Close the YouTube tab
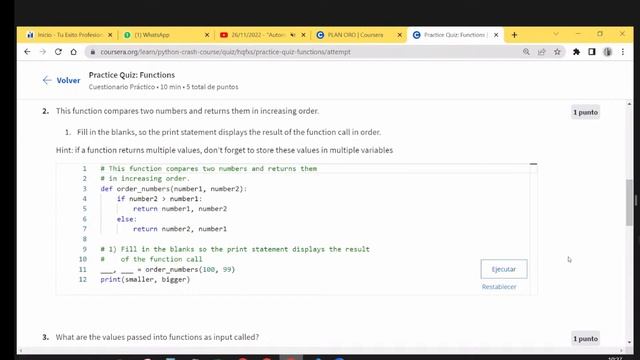Screen dimensions: 640x360 click(x=303, y=35)
